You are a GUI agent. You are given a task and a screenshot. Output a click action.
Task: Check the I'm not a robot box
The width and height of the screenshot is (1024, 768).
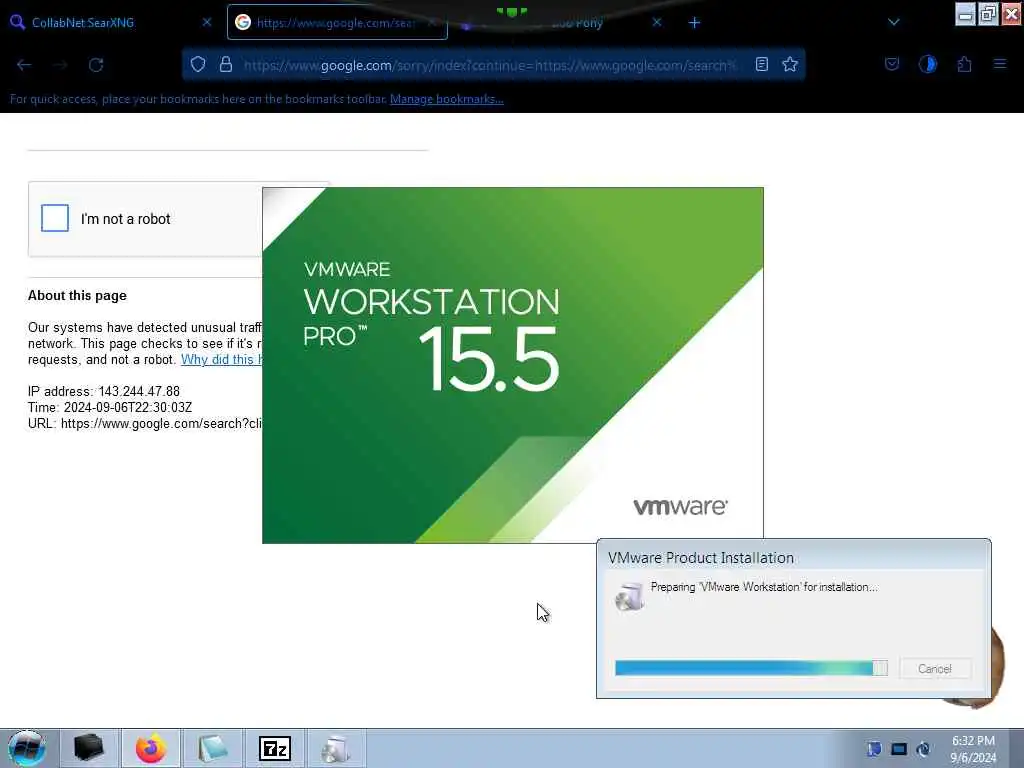point(55,218)
